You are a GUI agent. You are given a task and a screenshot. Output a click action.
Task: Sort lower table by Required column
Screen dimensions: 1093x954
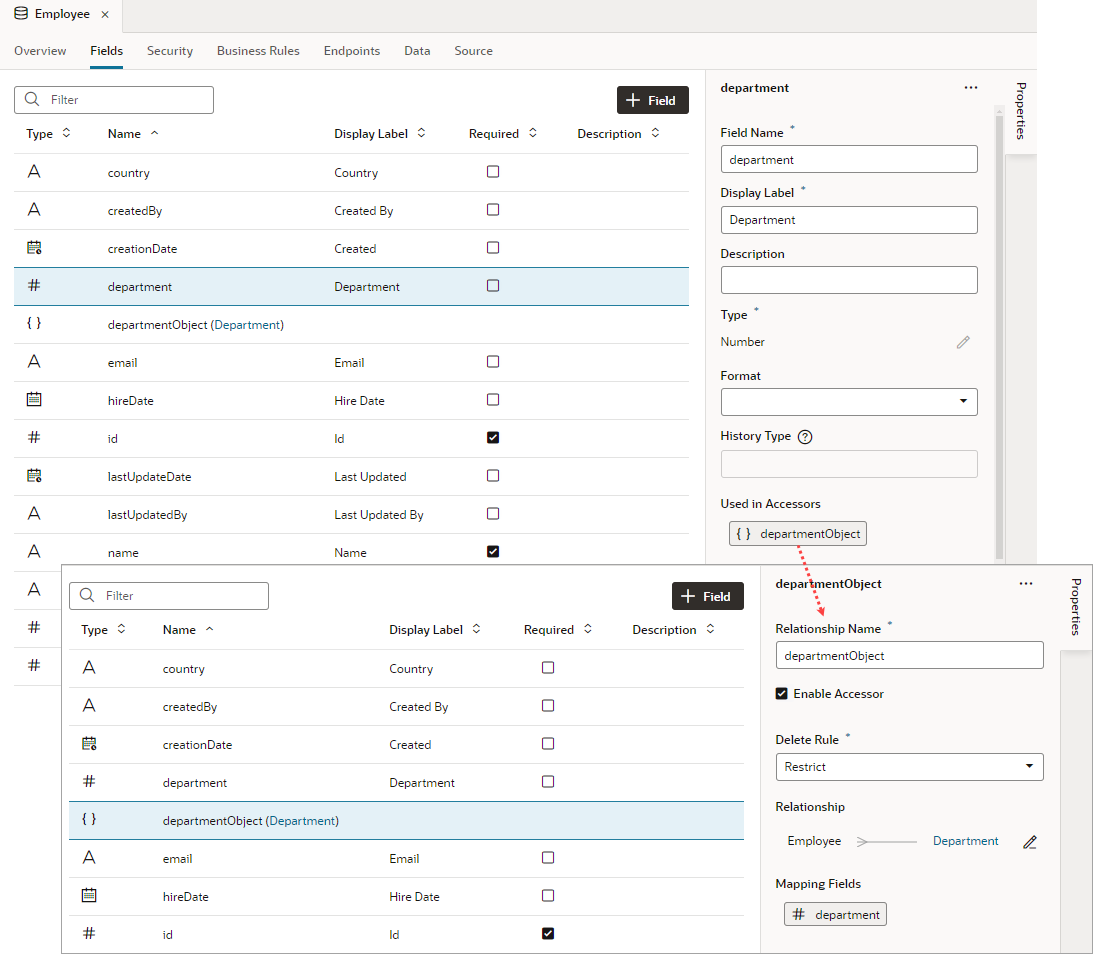[588, 629]
